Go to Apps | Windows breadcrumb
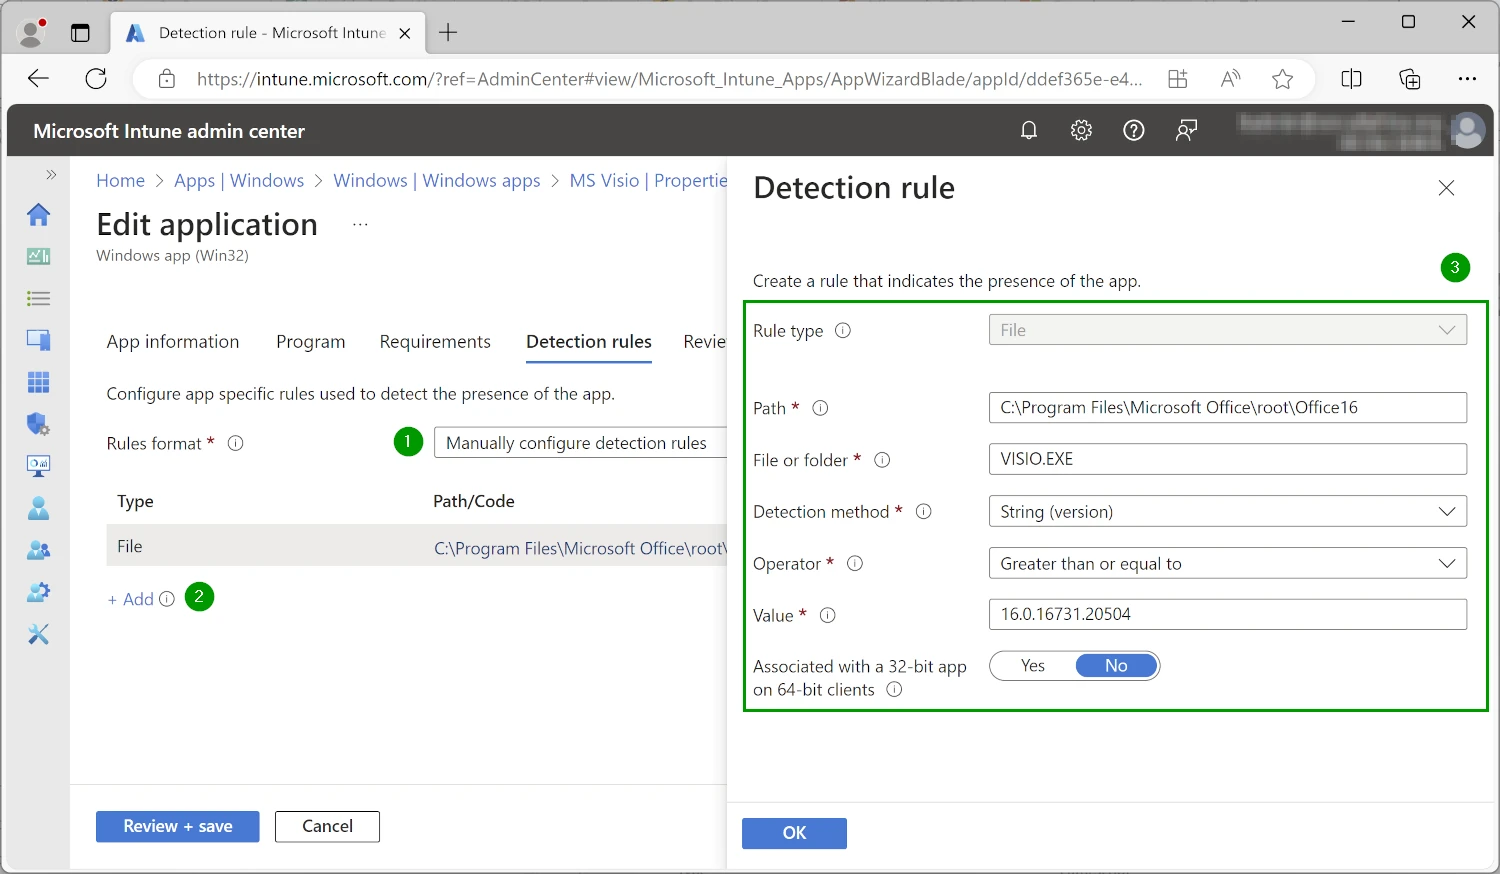Image resolution: width=1500 pixels, height=874 pixels. click(x=239, y=181)
